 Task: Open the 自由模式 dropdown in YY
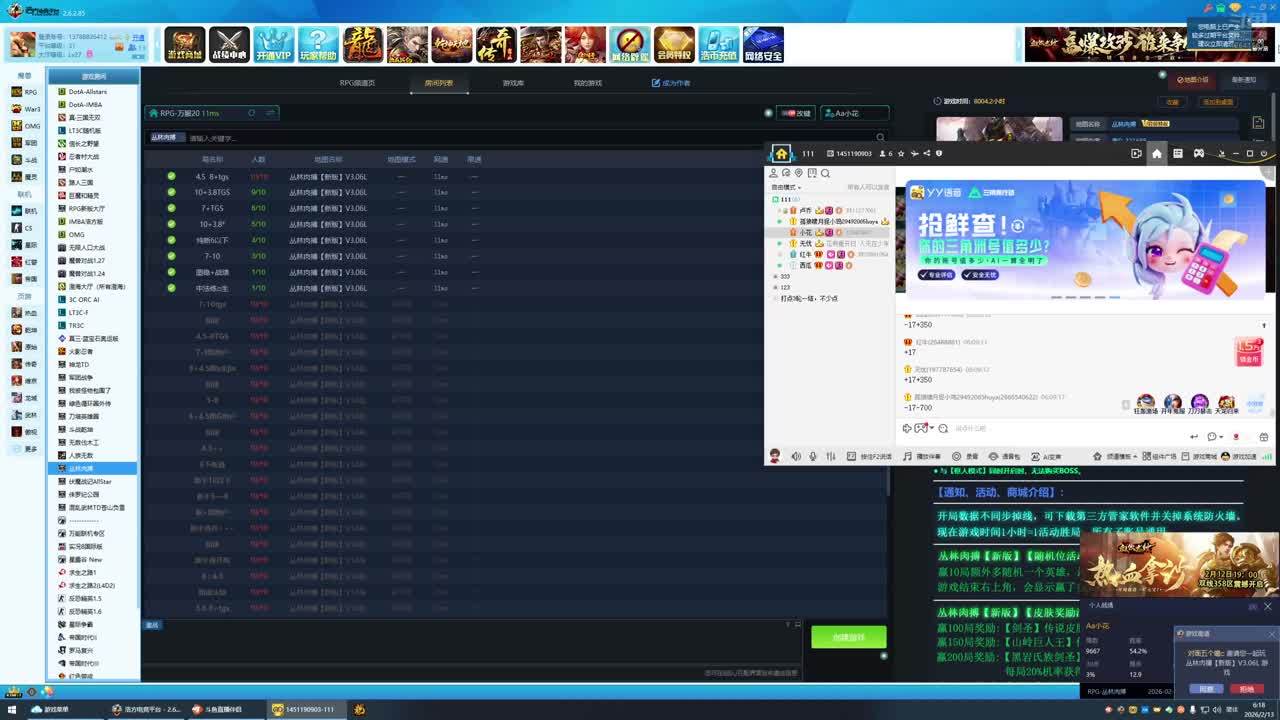(785, 187)
